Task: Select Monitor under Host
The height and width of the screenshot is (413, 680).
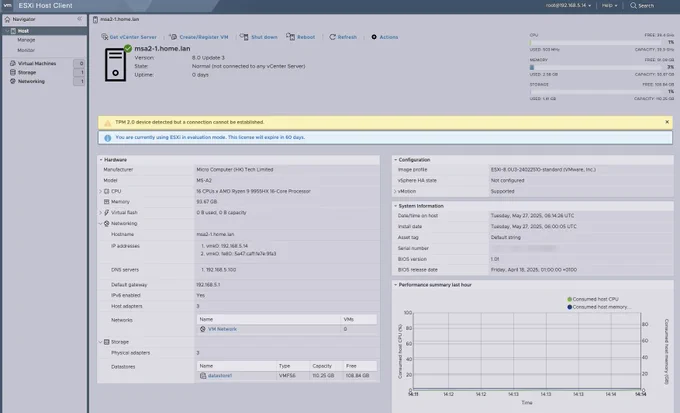Action: pyautogui.click(x=26, y=50)
